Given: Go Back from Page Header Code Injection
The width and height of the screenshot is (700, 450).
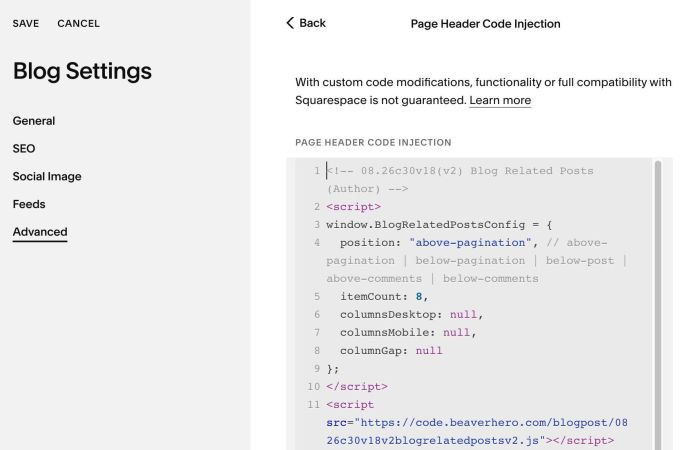Looking at the screenshot, I should [306, 23].
